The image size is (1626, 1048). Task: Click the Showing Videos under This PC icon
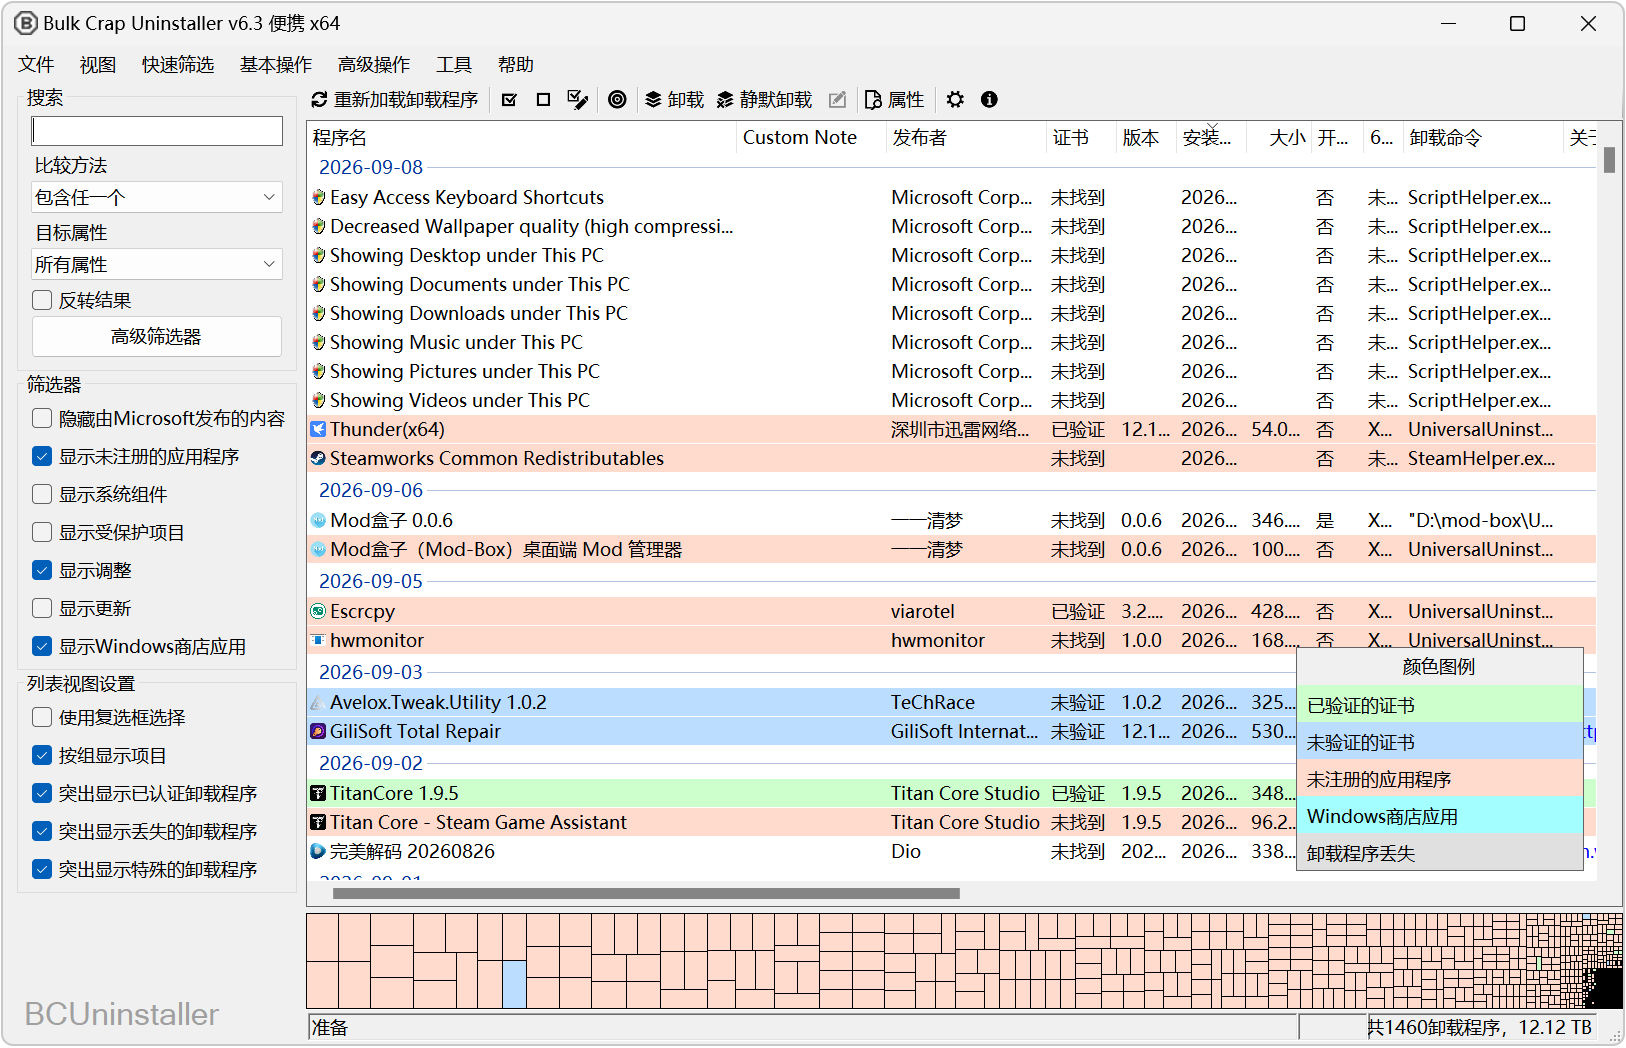pos(318,401)
